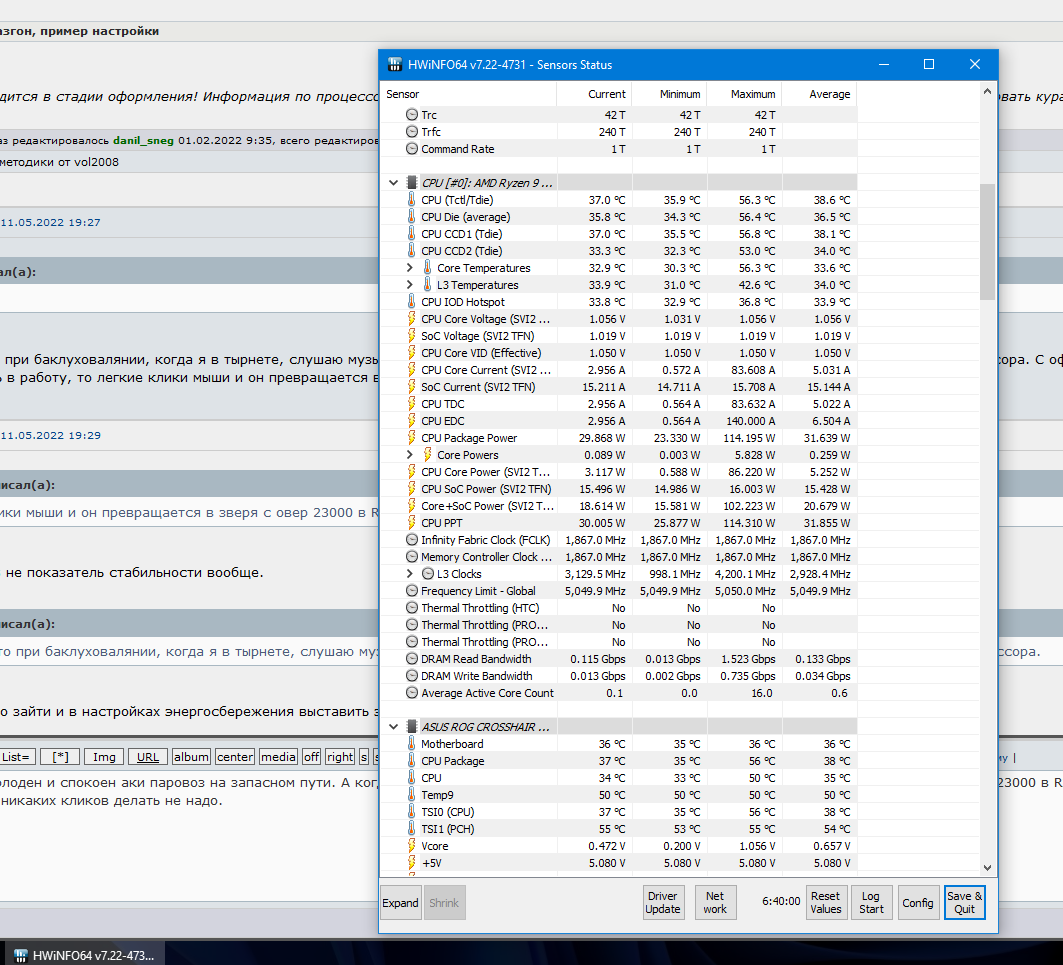Click icon beside Average Active Core Count
This screenshot has width=1063, height=965.
tap(412, 693)
